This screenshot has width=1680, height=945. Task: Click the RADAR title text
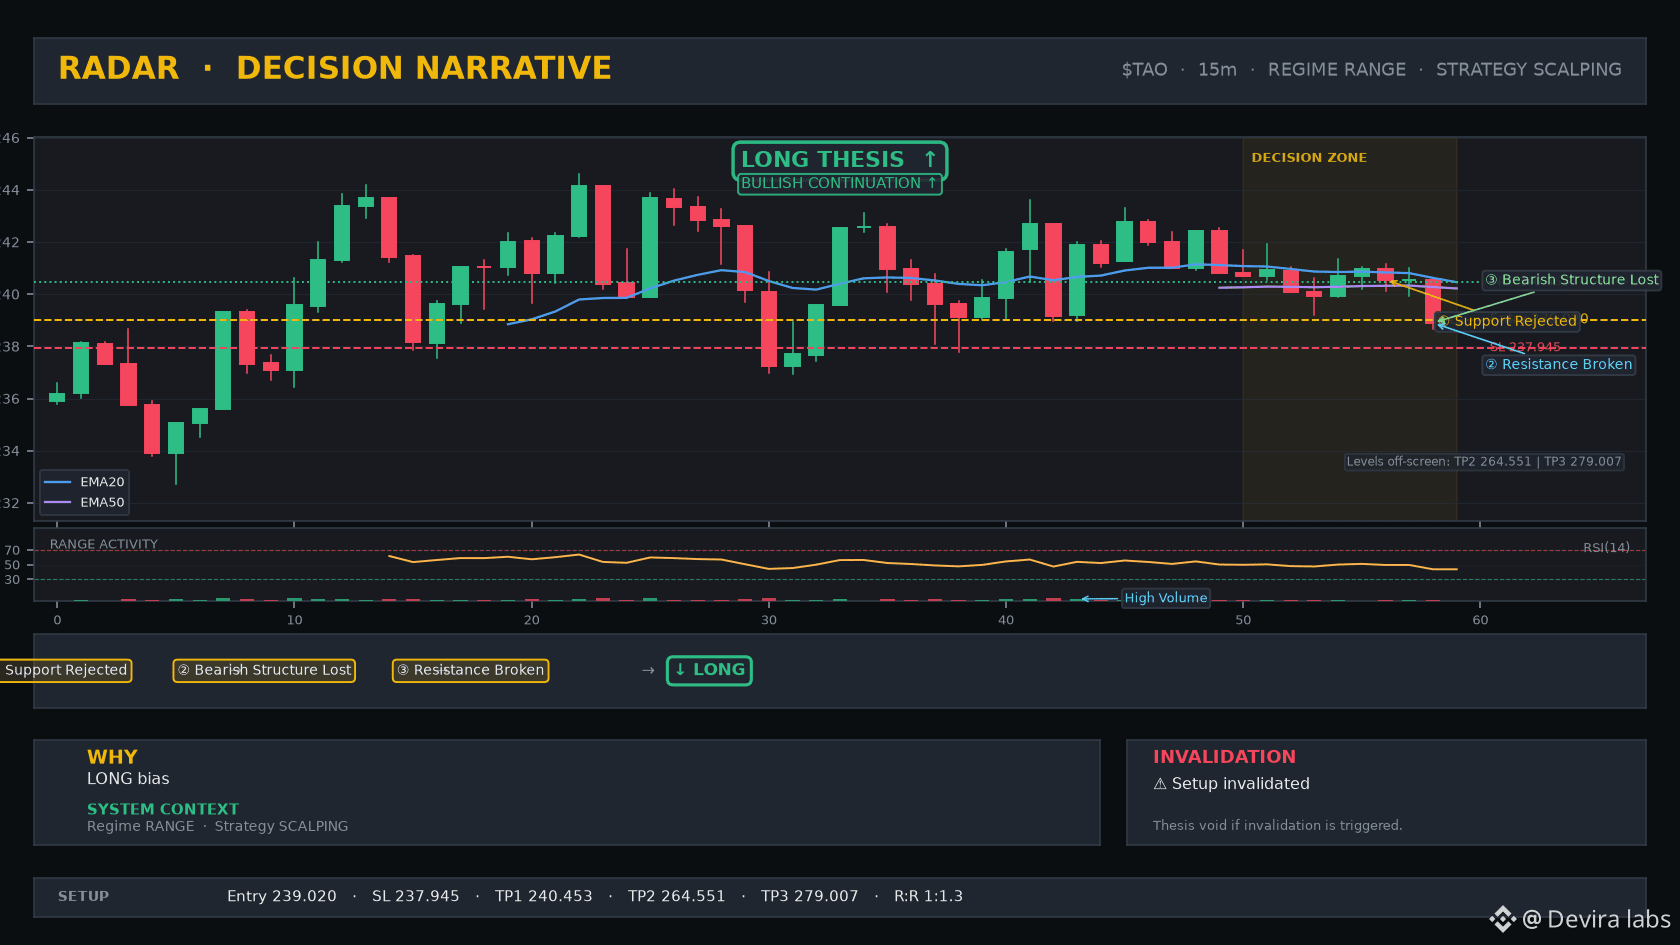(119, 68)
